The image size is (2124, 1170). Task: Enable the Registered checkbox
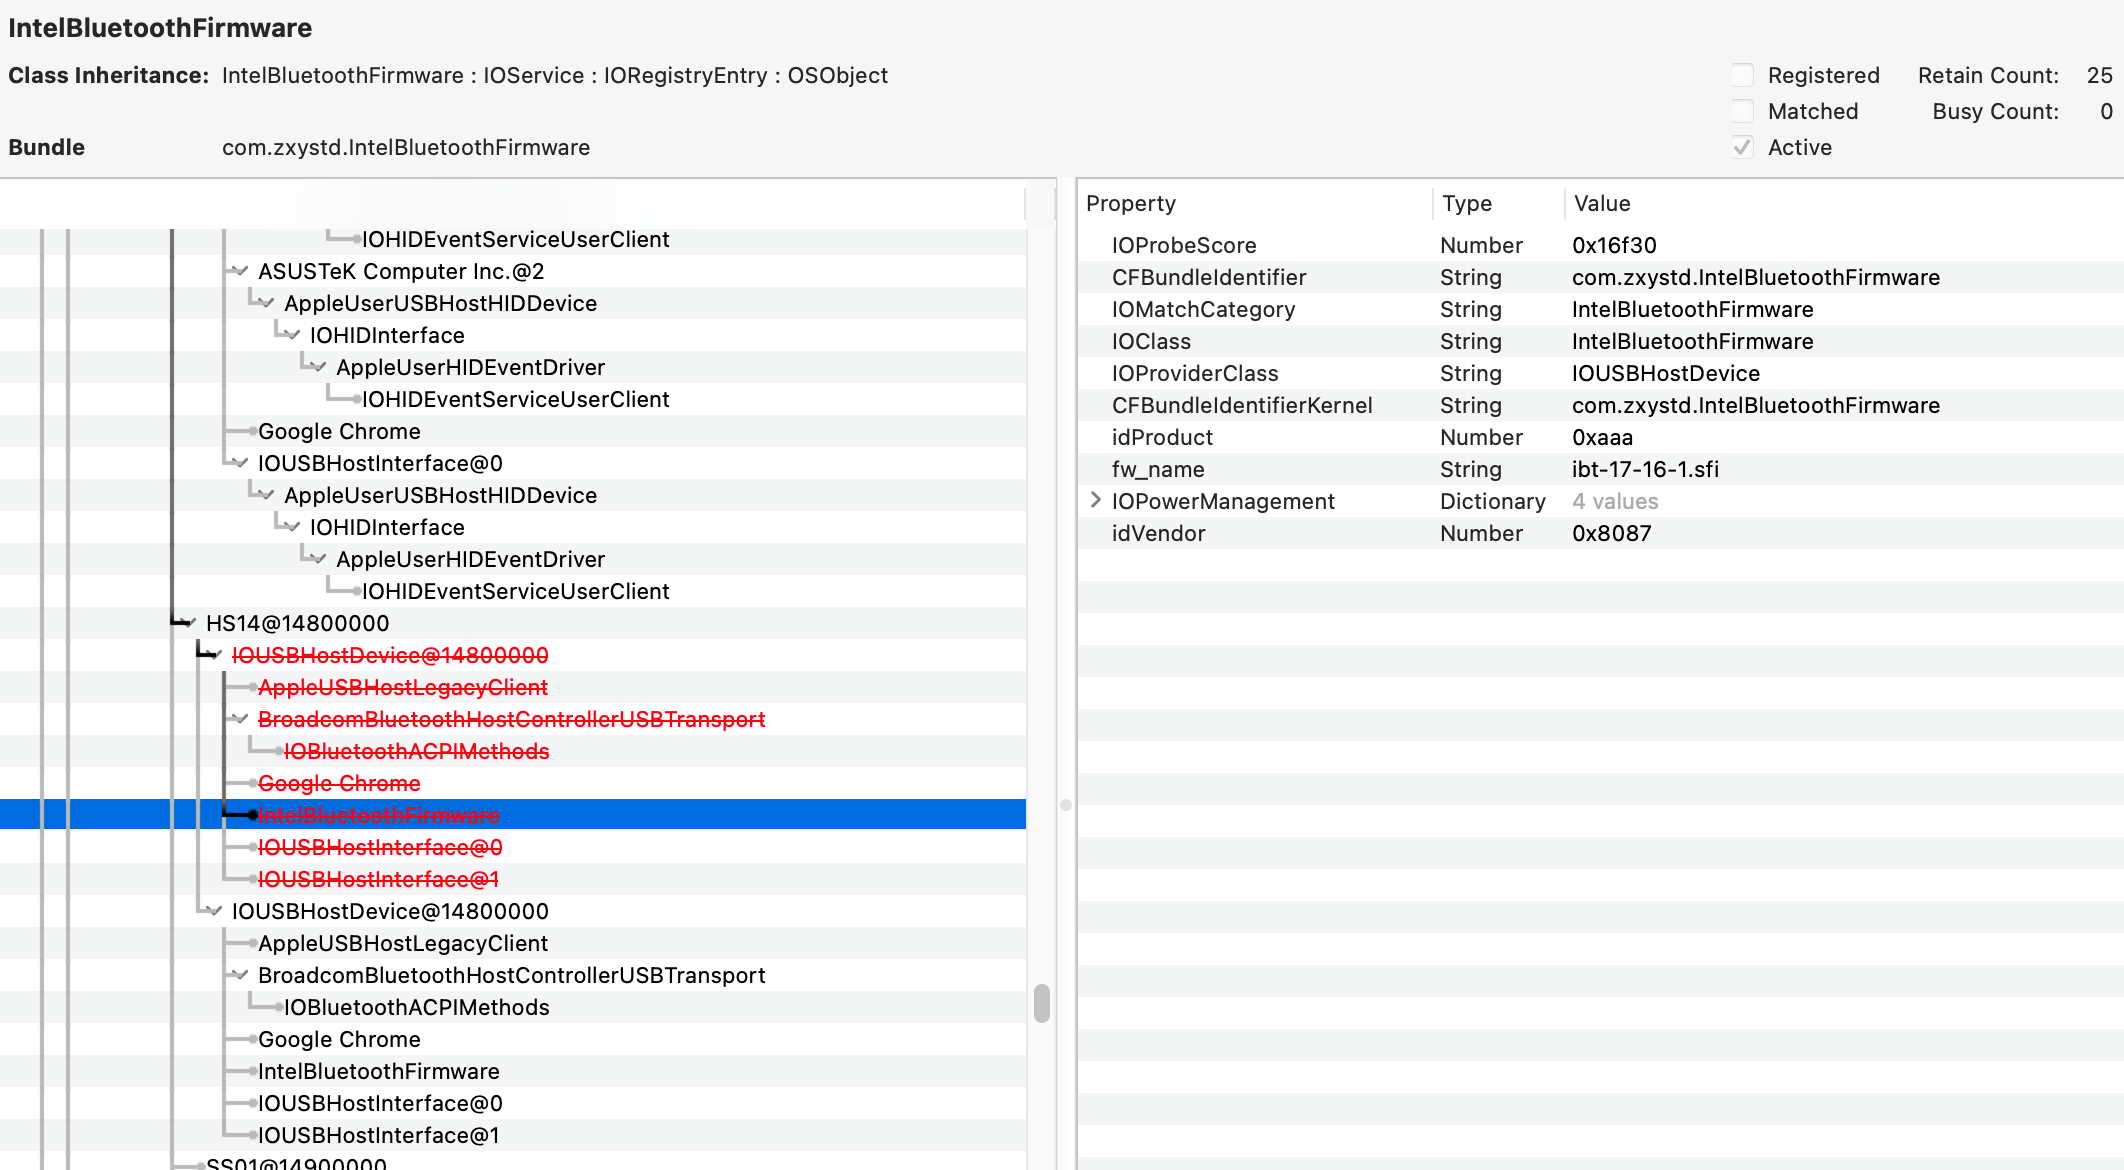[1742, 75]
